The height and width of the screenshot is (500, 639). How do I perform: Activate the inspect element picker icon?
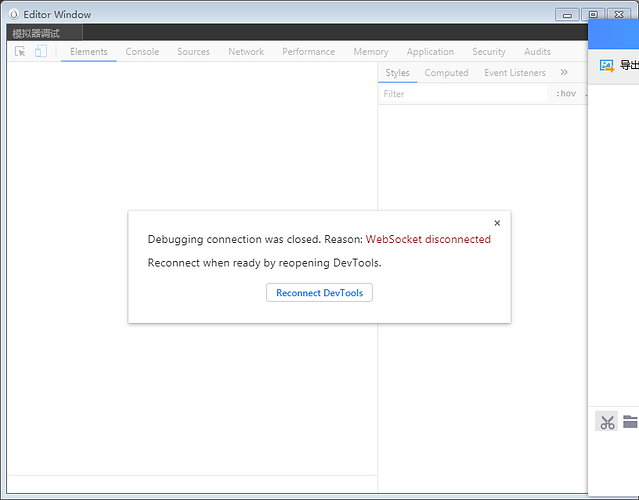20,51
